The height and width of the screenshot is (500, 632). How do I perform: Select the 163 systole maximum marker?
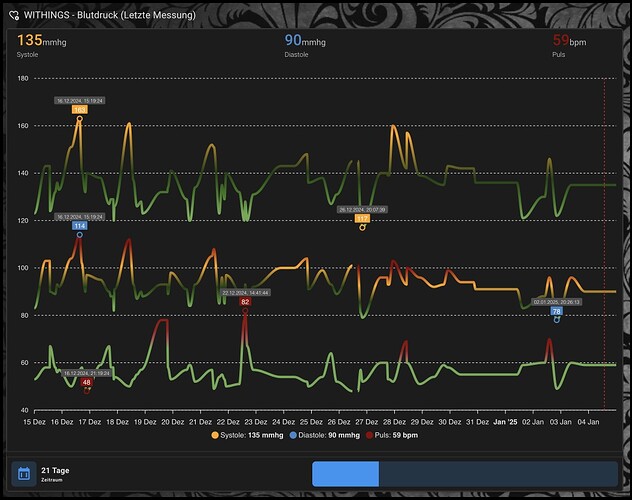pyautogui.click(x=79, y=110)
